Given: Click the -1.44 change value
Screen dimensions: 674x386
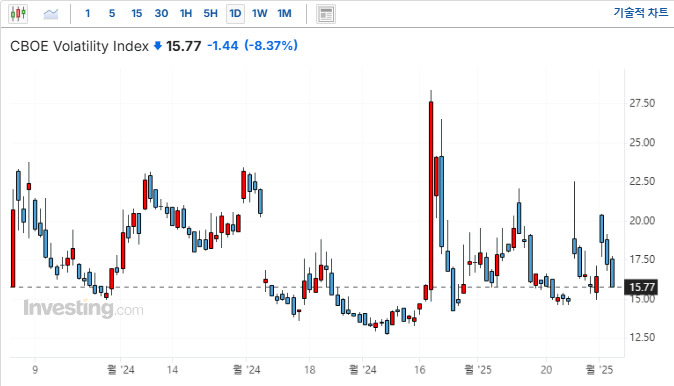Looking at the screenshot, I should click(x=223, y=46).
